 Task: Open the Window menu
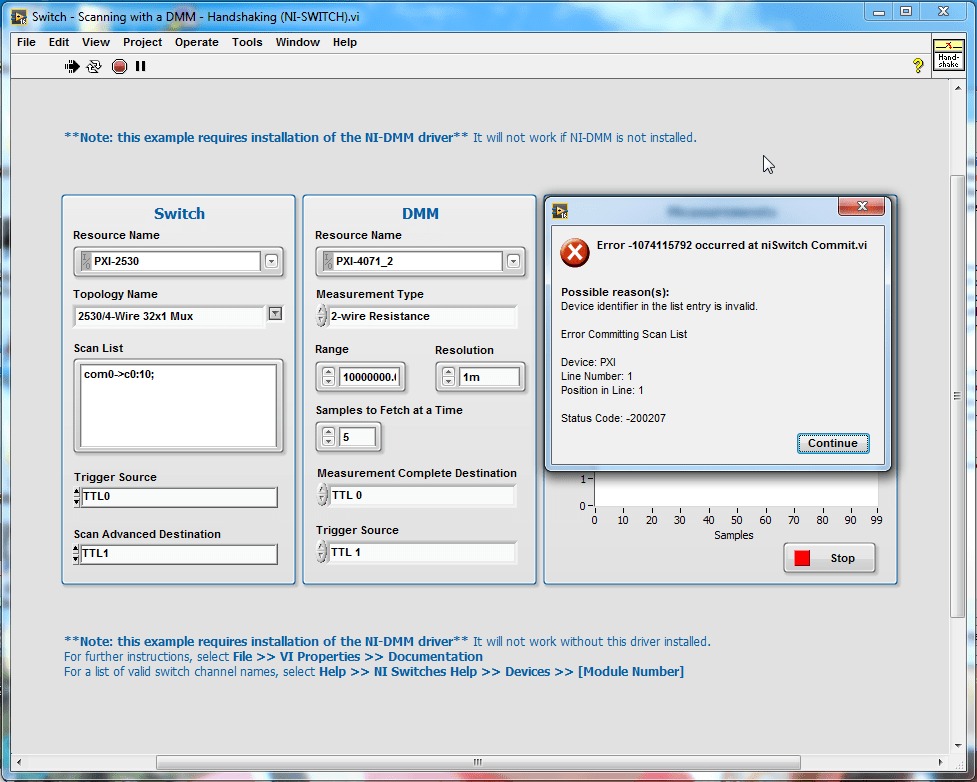point(298,42)
